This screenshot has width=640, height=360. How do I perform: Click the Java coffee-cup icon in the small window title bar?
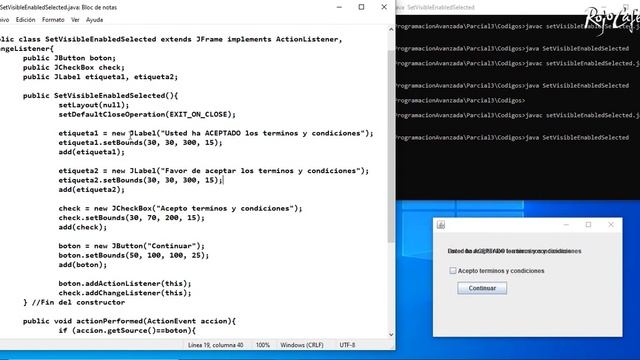441,224
